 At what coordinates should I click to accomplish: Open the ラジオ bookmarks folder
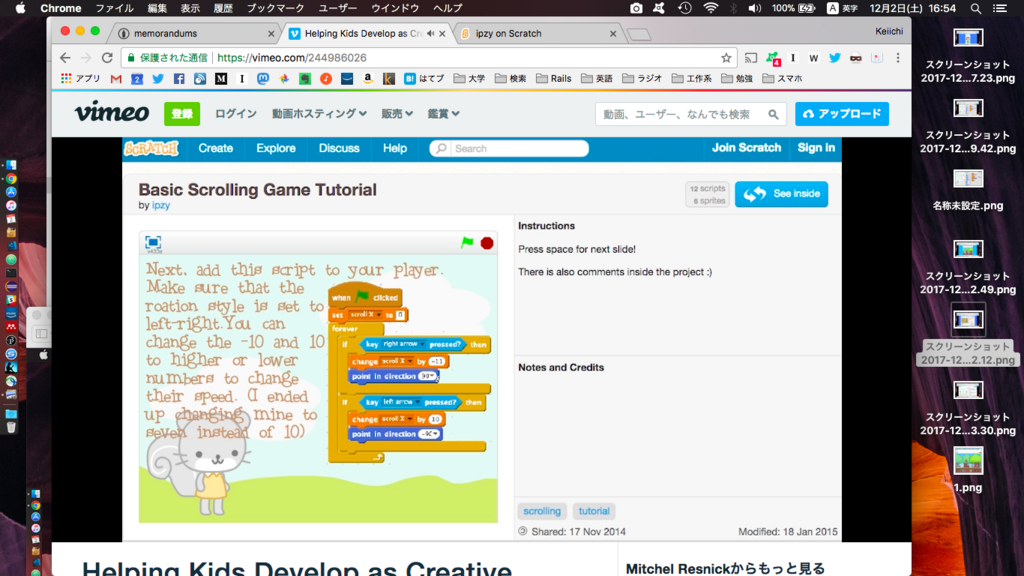(642, 78)
